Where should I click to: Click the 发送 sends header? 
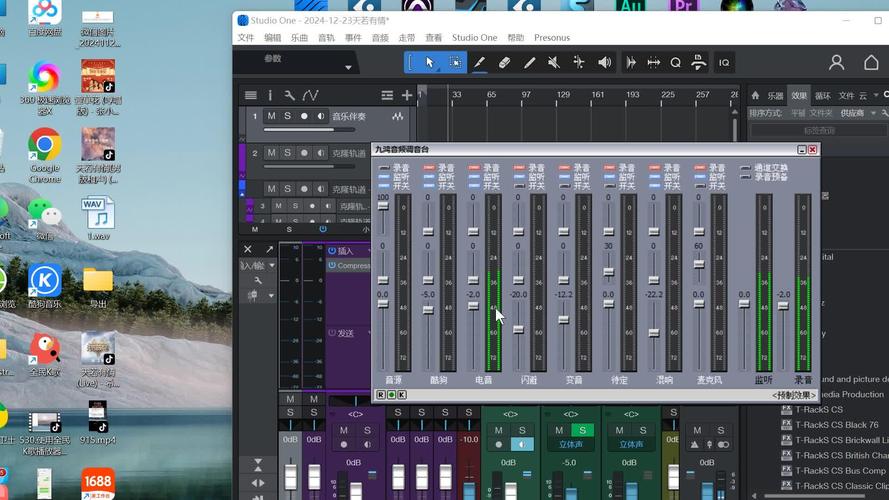click(345, 333)
